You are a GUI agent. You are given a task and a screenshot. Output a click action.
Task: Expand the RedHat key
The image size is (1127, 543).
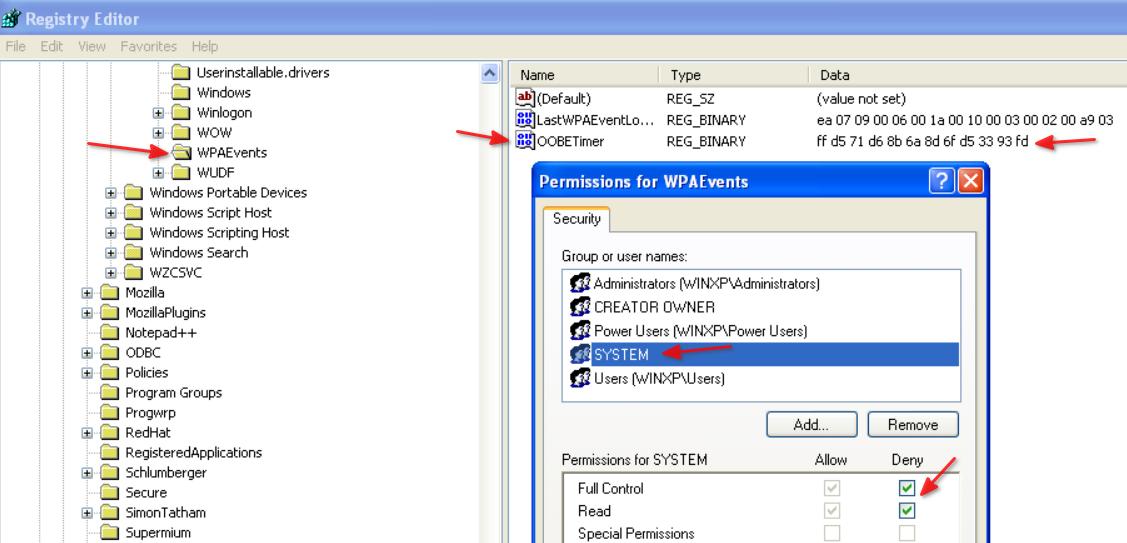pyautogui.click(x=87, y=433)
